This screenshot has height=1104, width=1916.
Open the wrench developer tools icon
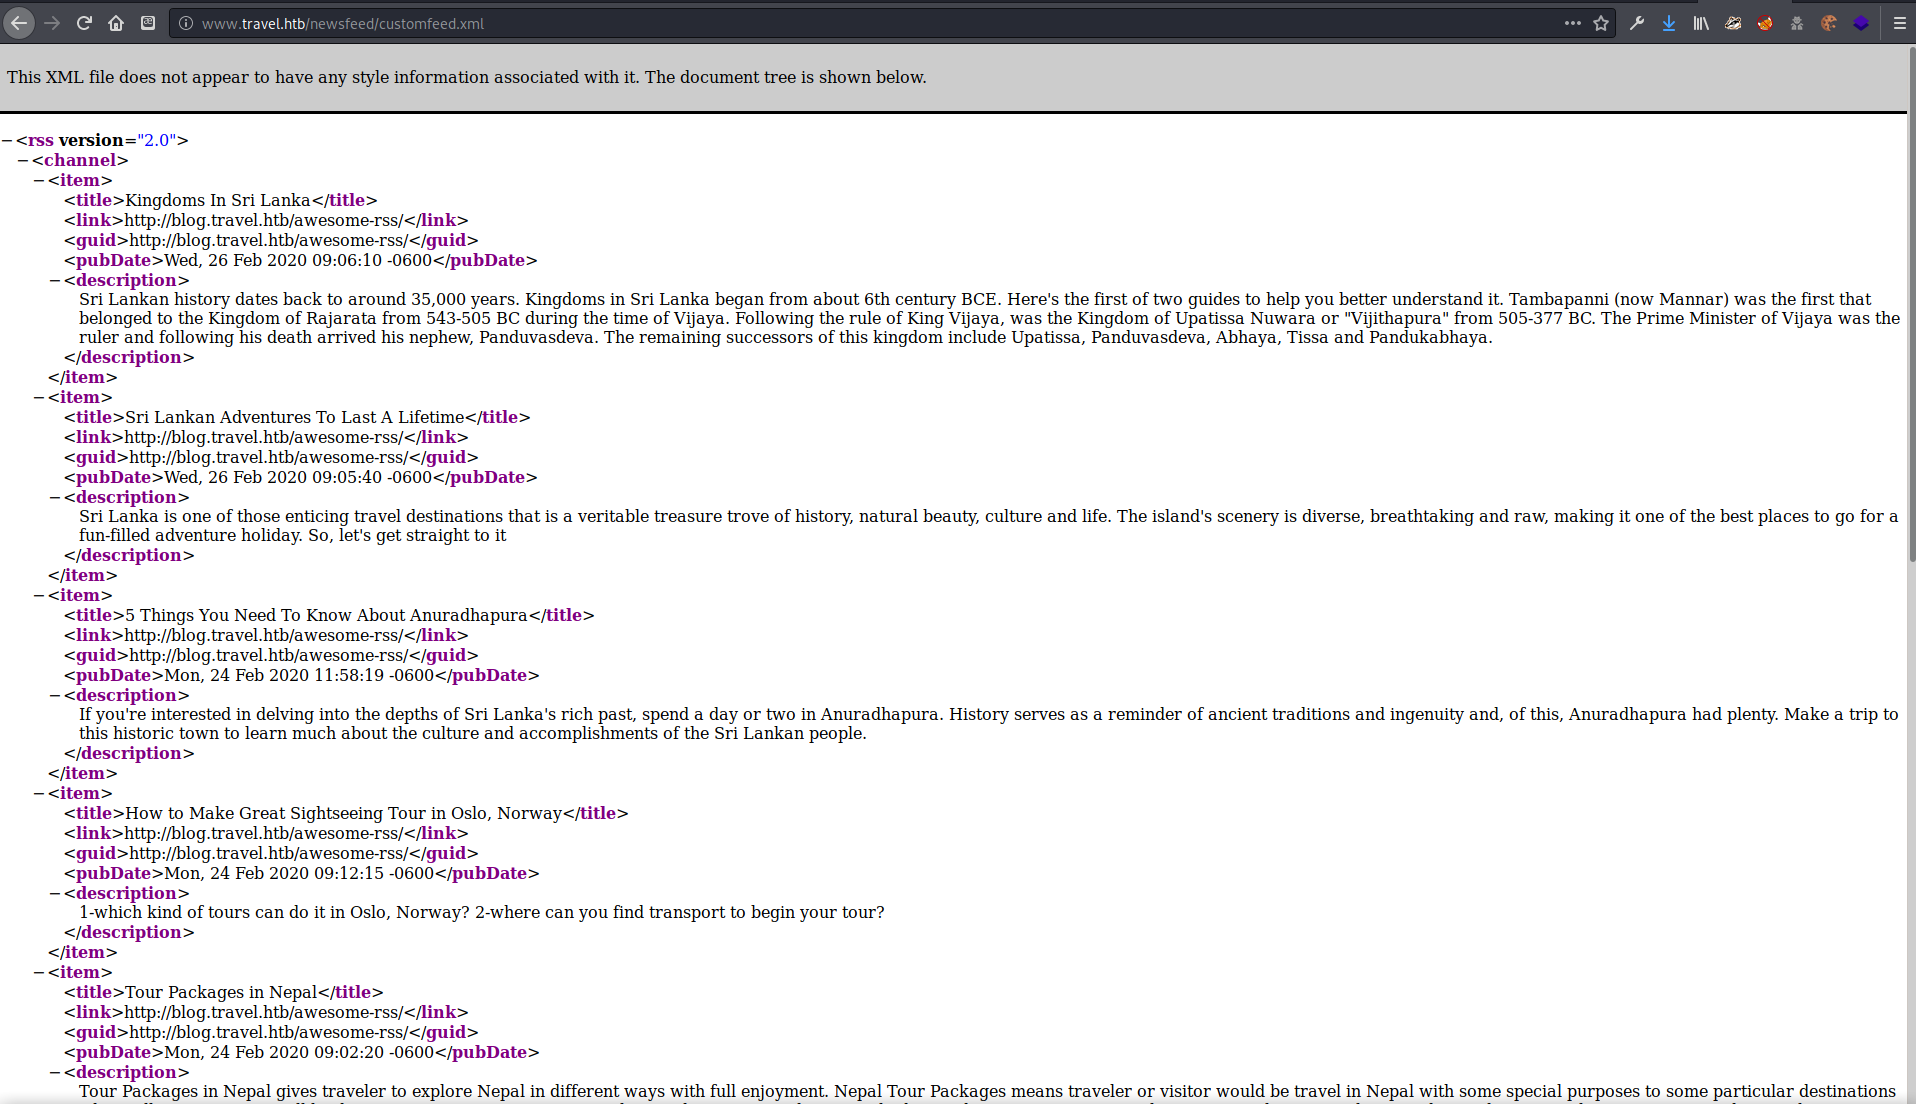1637,23
